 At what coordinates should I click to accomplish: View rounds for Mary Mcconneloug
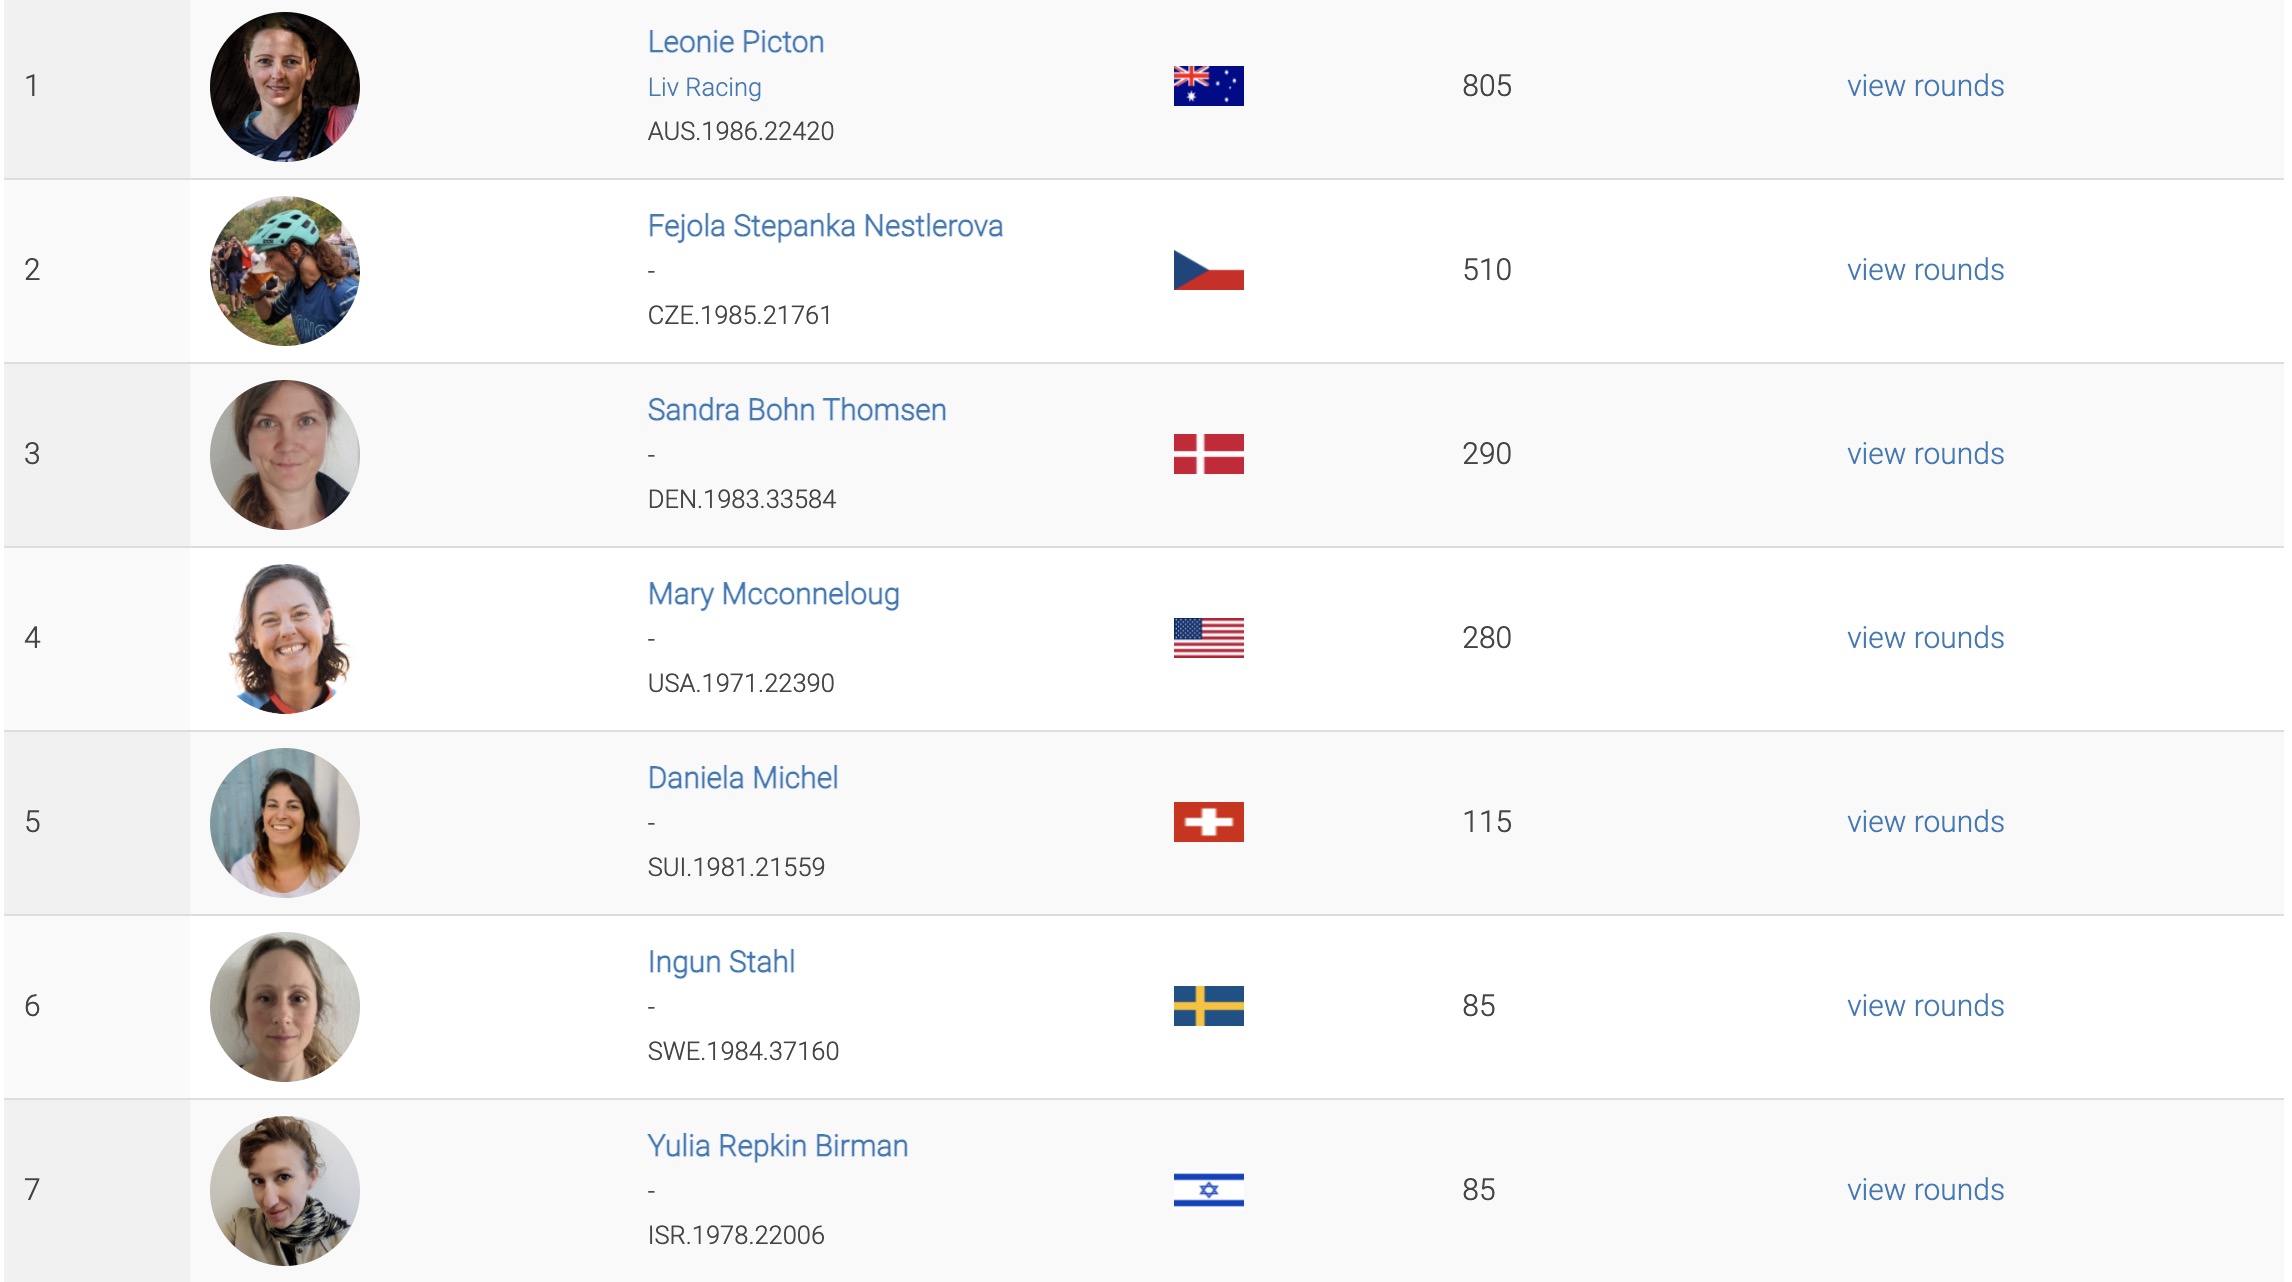pyautogui.click(x=1925, y=638)
